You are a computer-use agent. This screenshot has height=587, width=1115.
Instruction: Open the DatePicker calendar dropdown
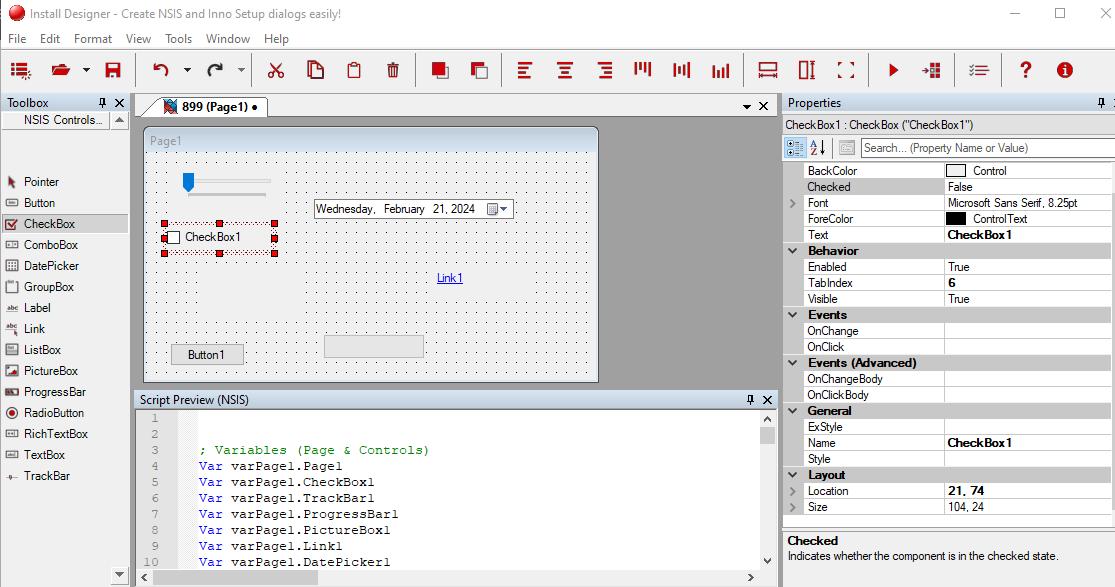pos(497,209)
